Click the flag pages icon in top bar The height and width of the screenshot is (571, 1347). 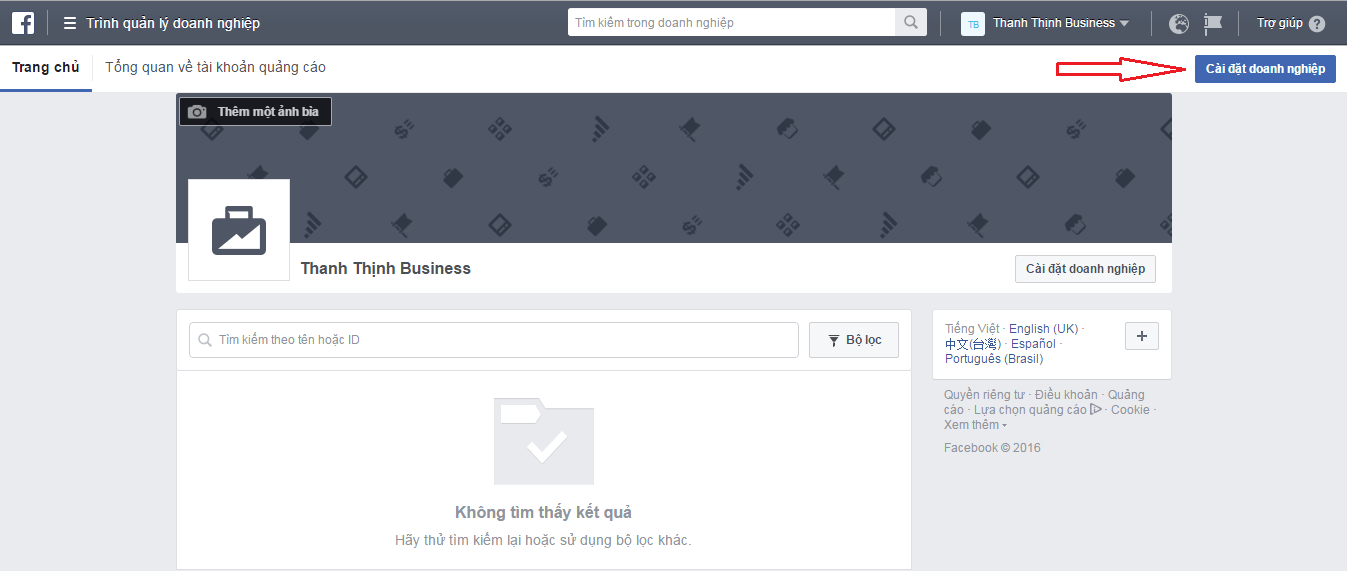click(x=1213, y=23)
